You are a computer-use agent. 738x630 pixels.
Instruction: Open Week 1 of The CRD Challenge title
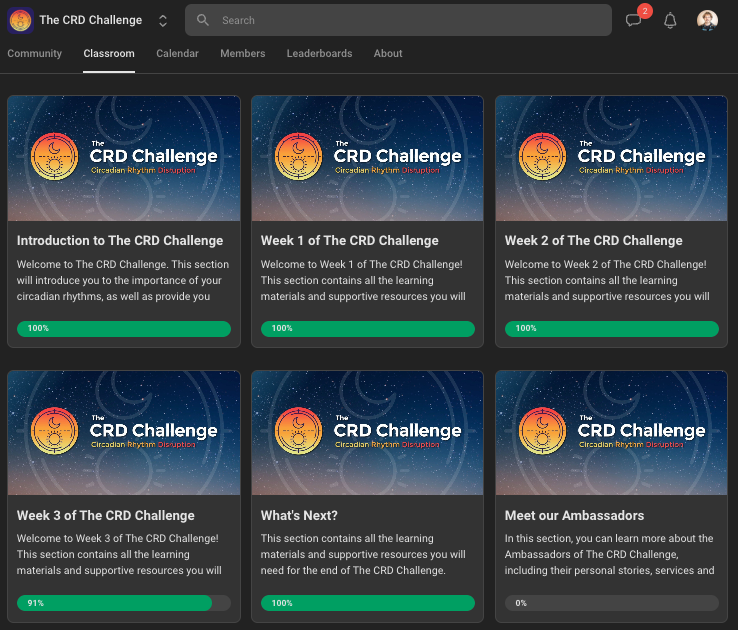(349, 241)
